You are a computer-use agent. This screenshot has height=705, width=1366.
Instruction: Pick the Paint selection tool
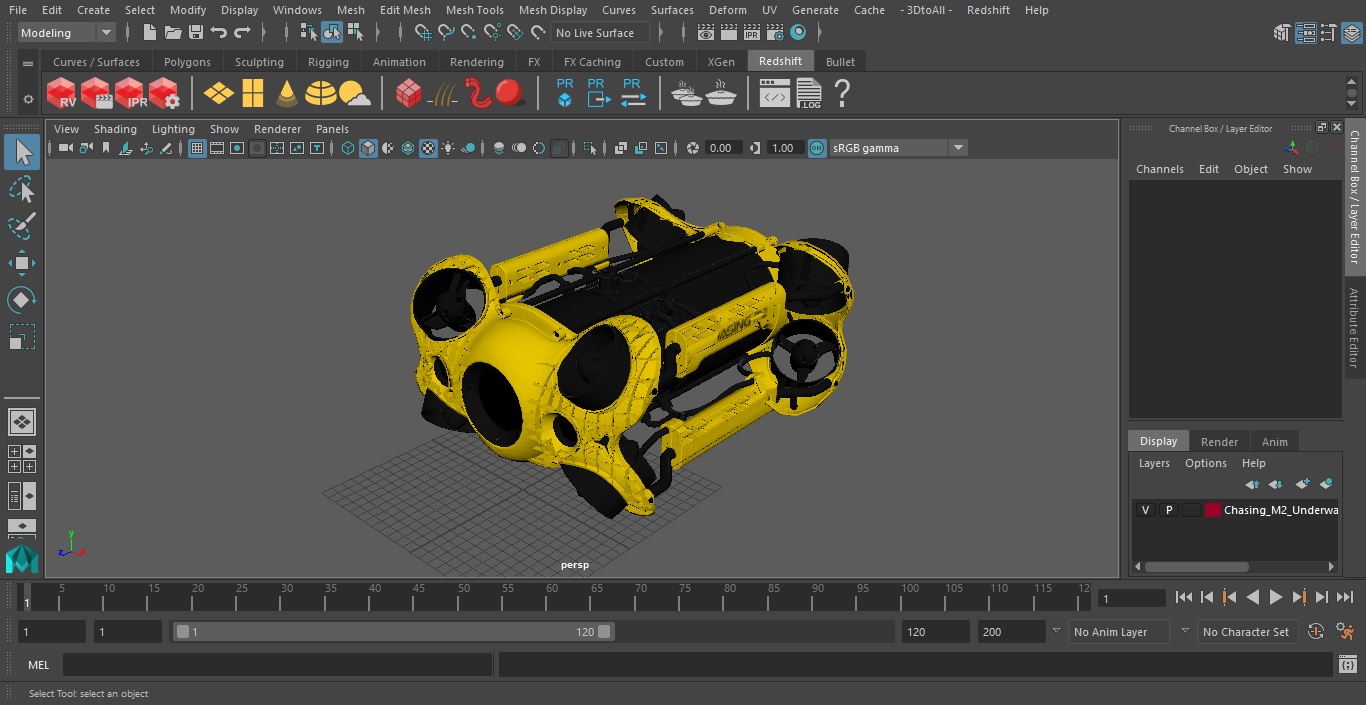[21, 226]
